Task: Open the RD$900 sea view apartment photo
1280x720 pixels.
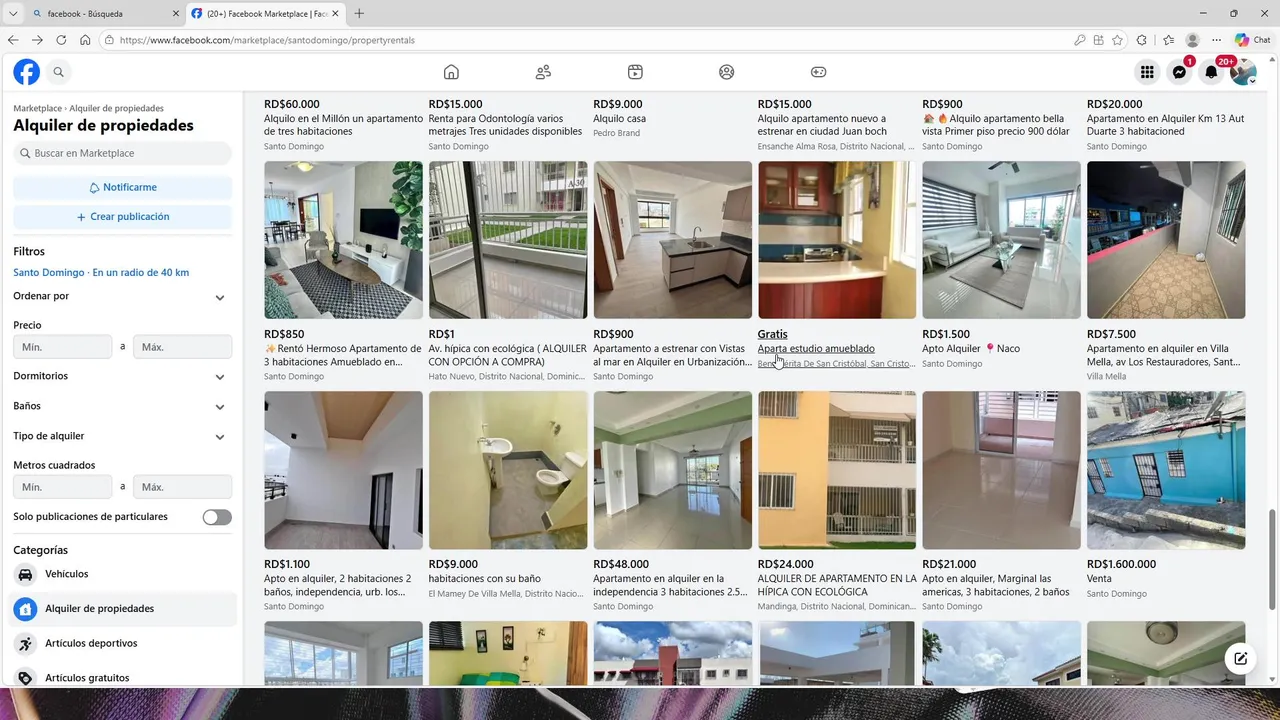Action: pos(672,240)
